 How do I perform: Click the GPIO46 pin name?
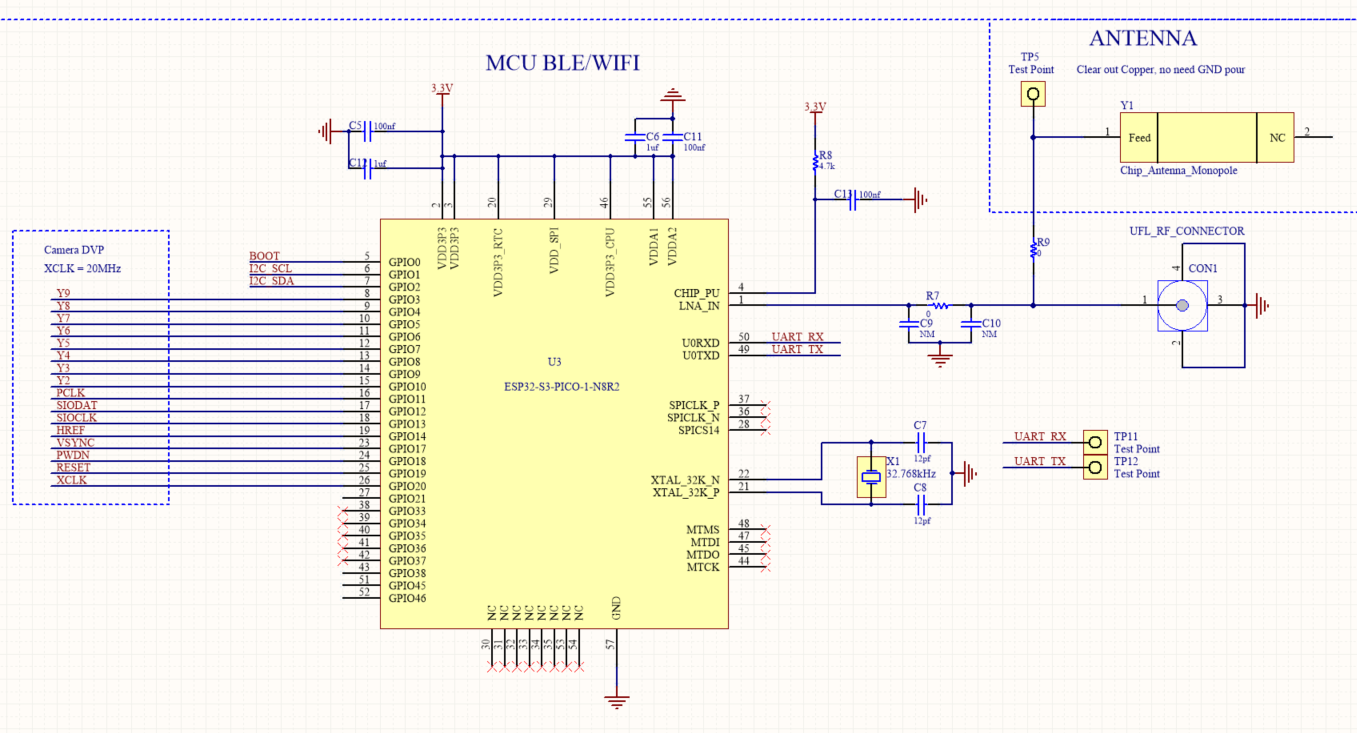pyautogui.click(x=407, y=598)
